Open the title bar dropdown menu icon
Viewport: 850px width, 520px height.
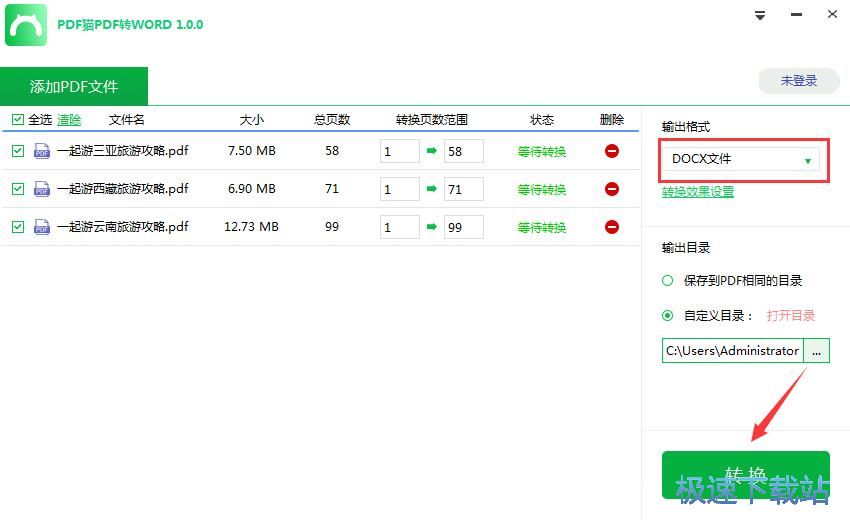[x=760, y=15]
